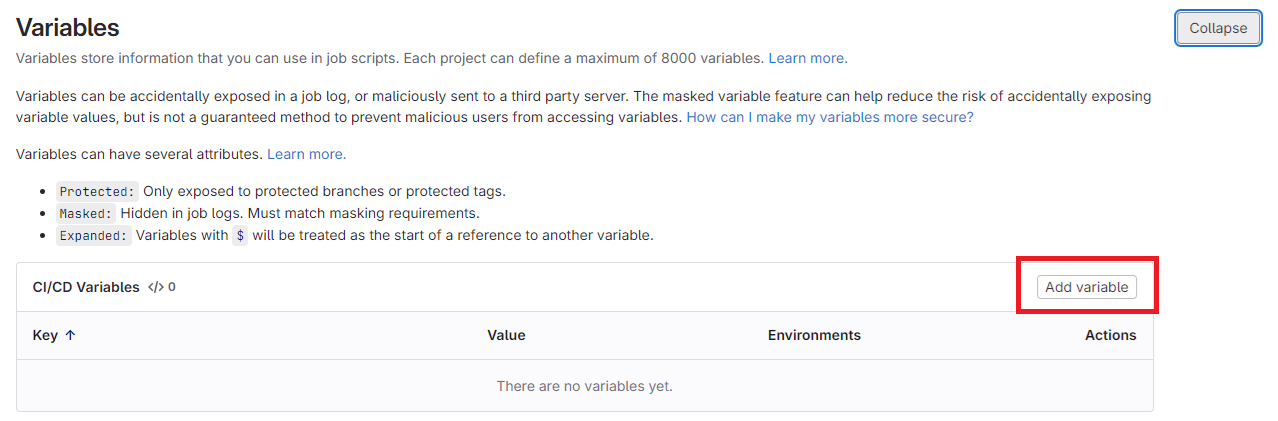
Task: Click the Value column header
Action: (506, 335)
